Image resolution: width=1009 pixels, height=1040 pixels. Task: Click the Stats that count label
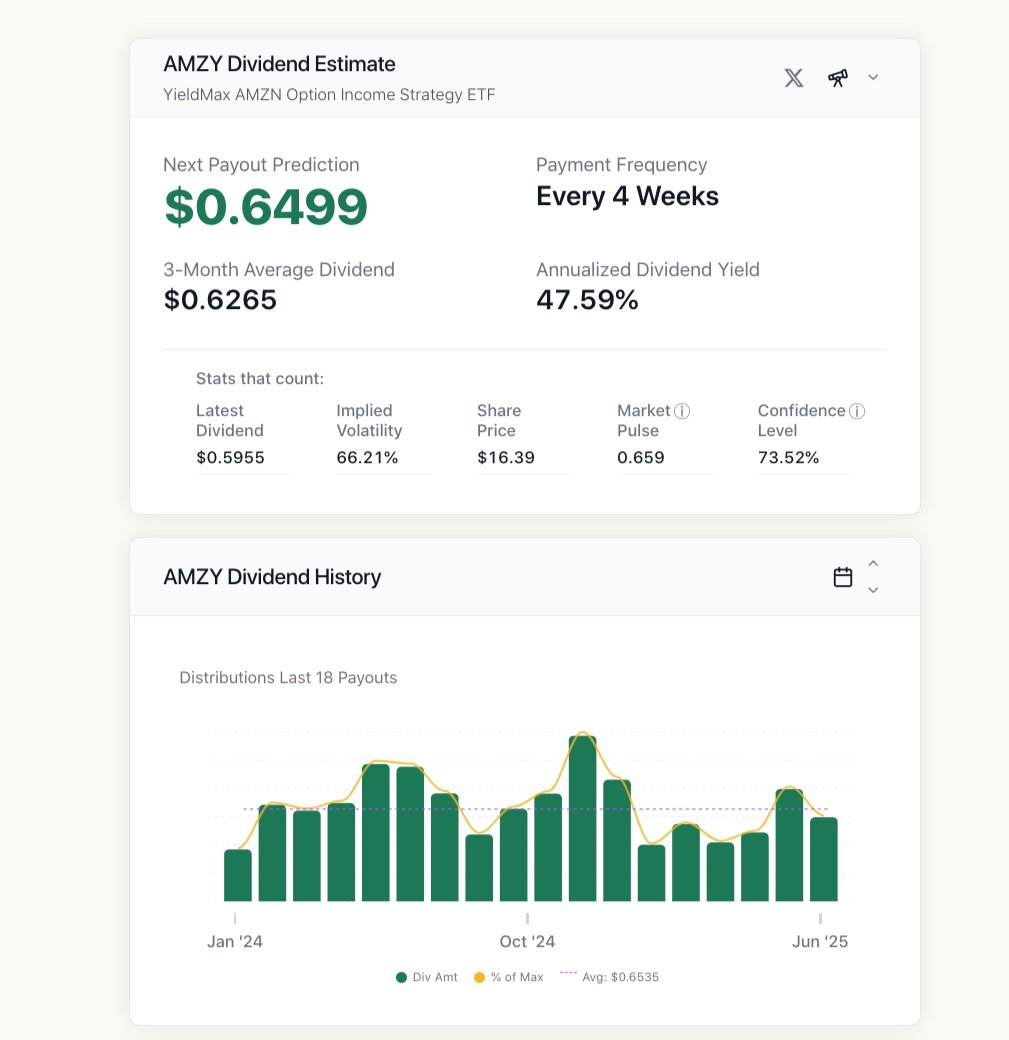click(x=260, y=379)
